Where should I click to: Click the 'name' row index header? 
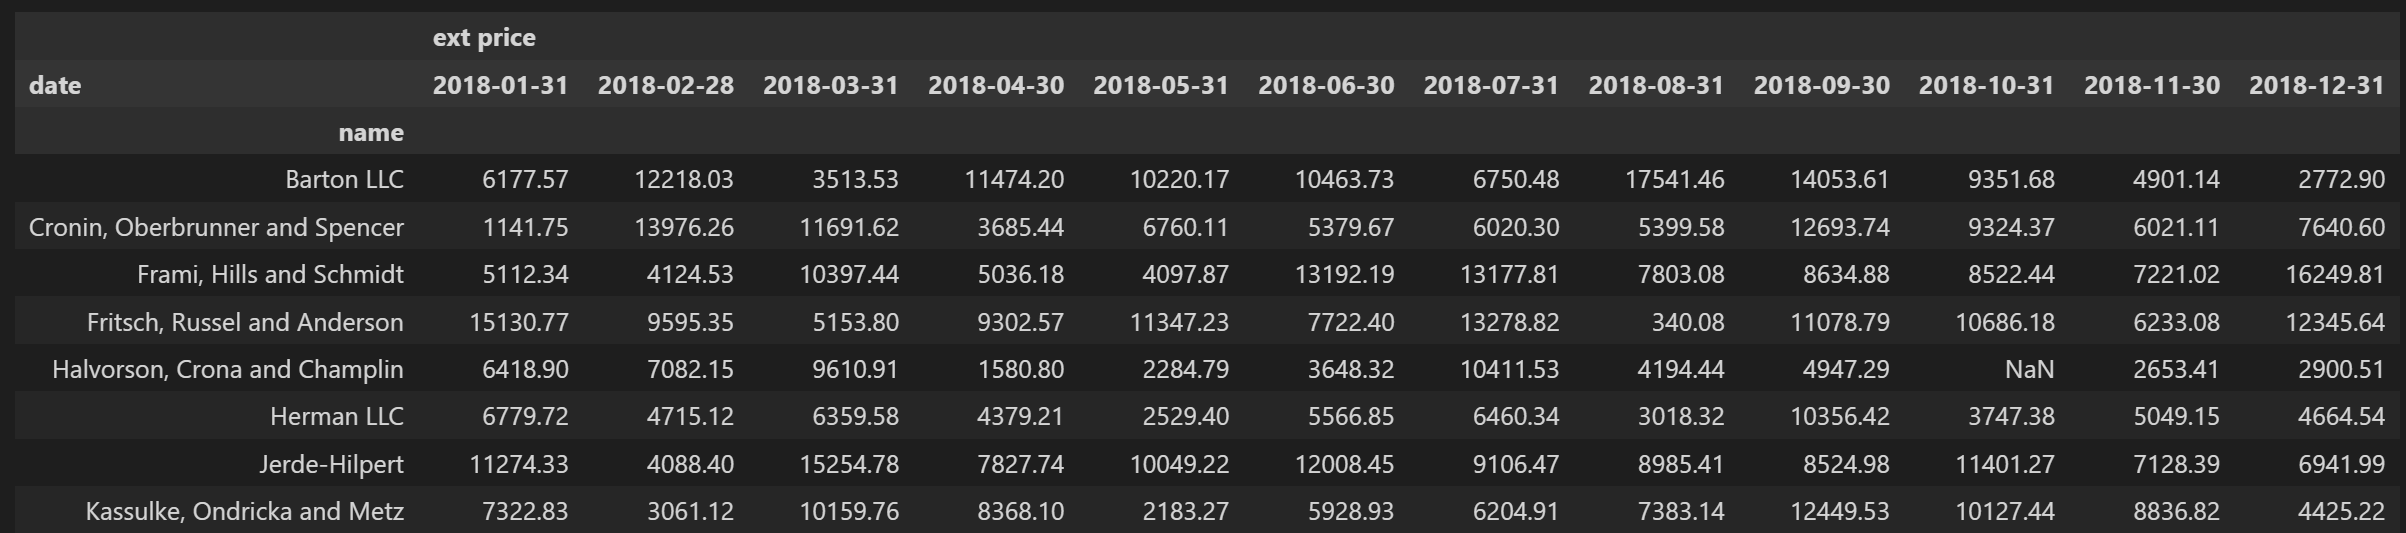[371, 133]
